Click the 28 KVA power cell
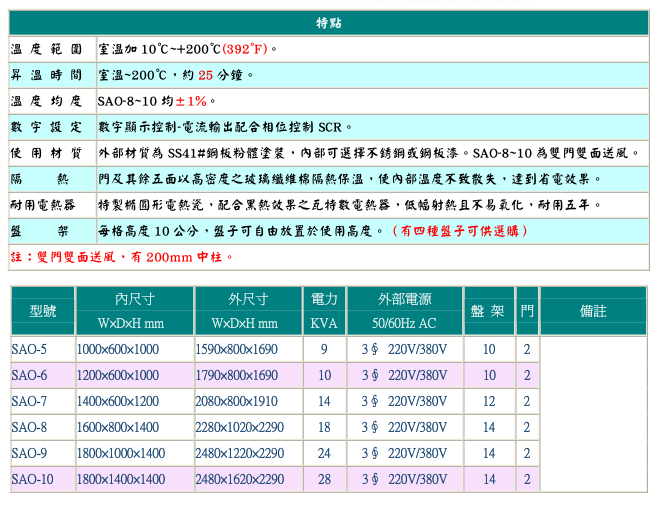 coord(323,480)
